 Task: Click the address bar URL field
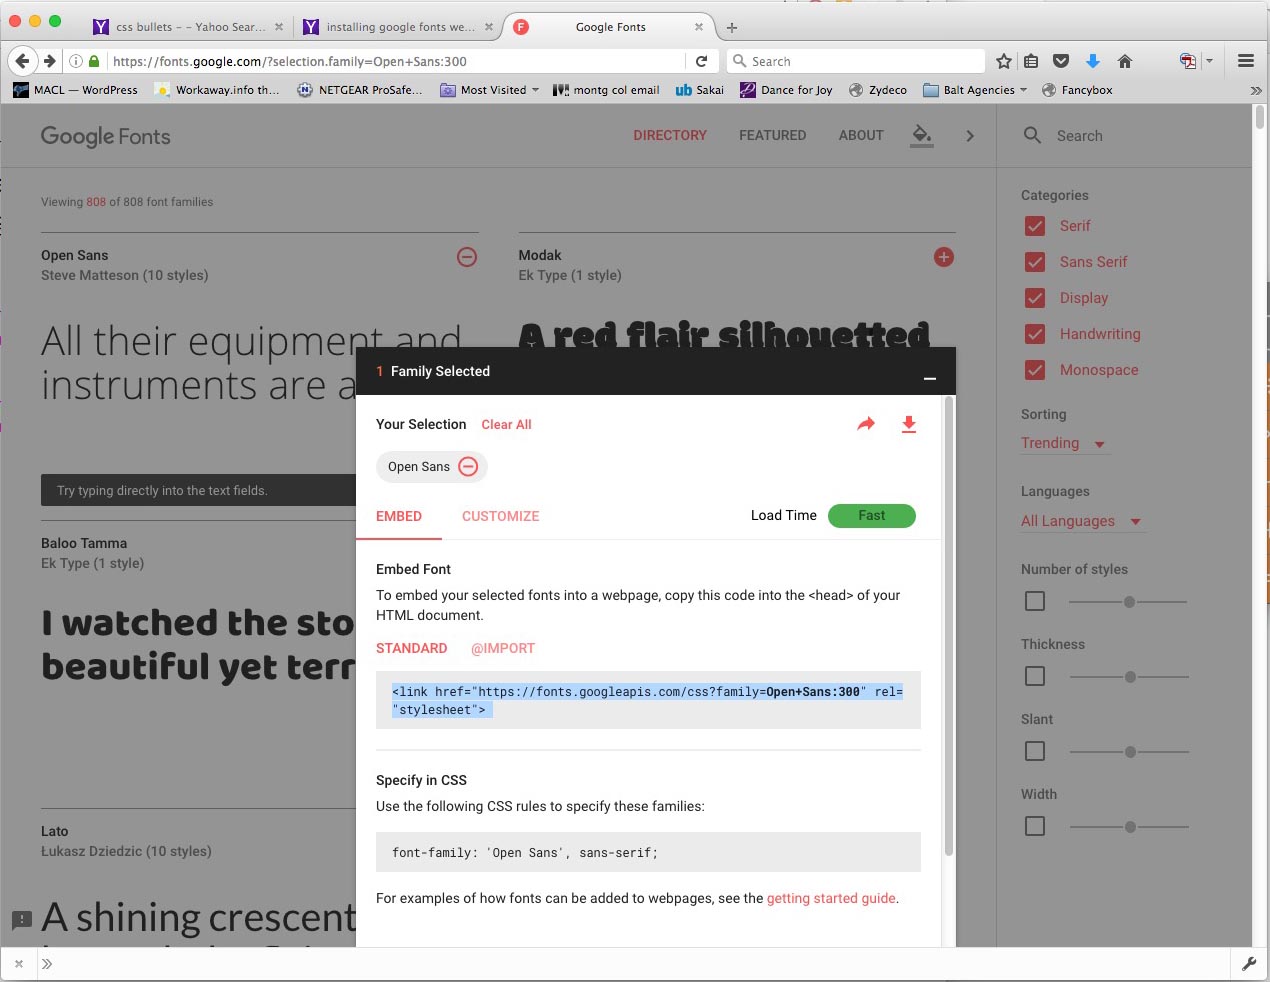pos(397,61)
